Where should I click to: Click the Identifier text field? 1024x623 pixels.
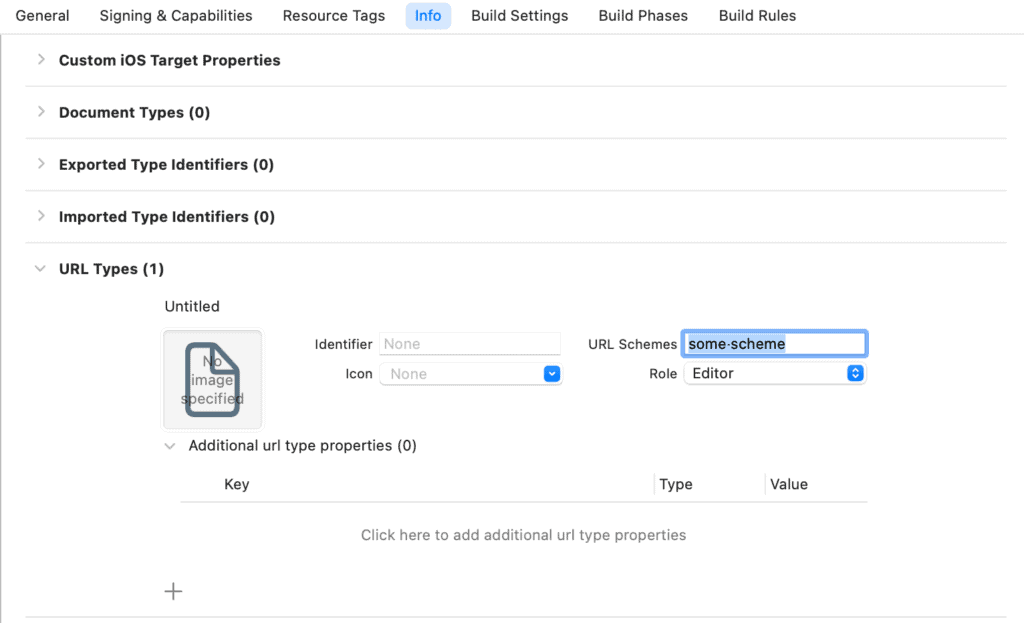pyautogui.click(x=470, y=344)
